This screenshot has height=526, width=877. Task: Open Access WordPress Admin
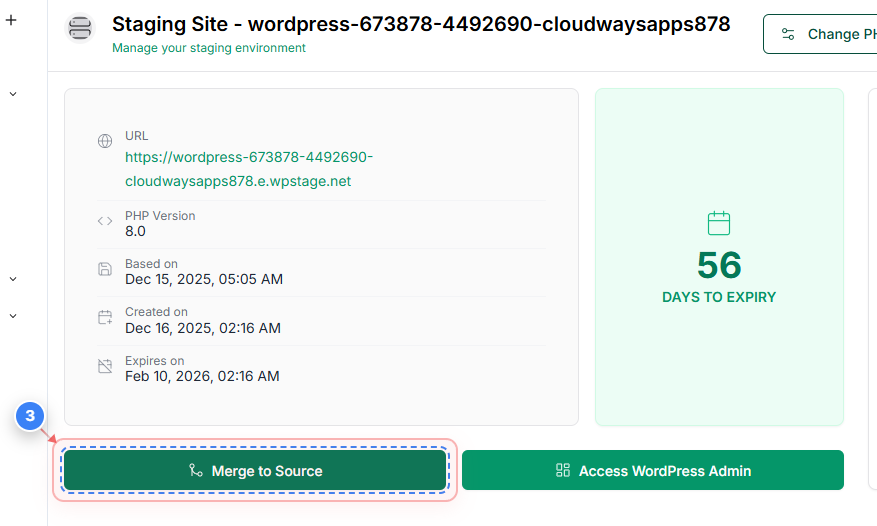653,470
